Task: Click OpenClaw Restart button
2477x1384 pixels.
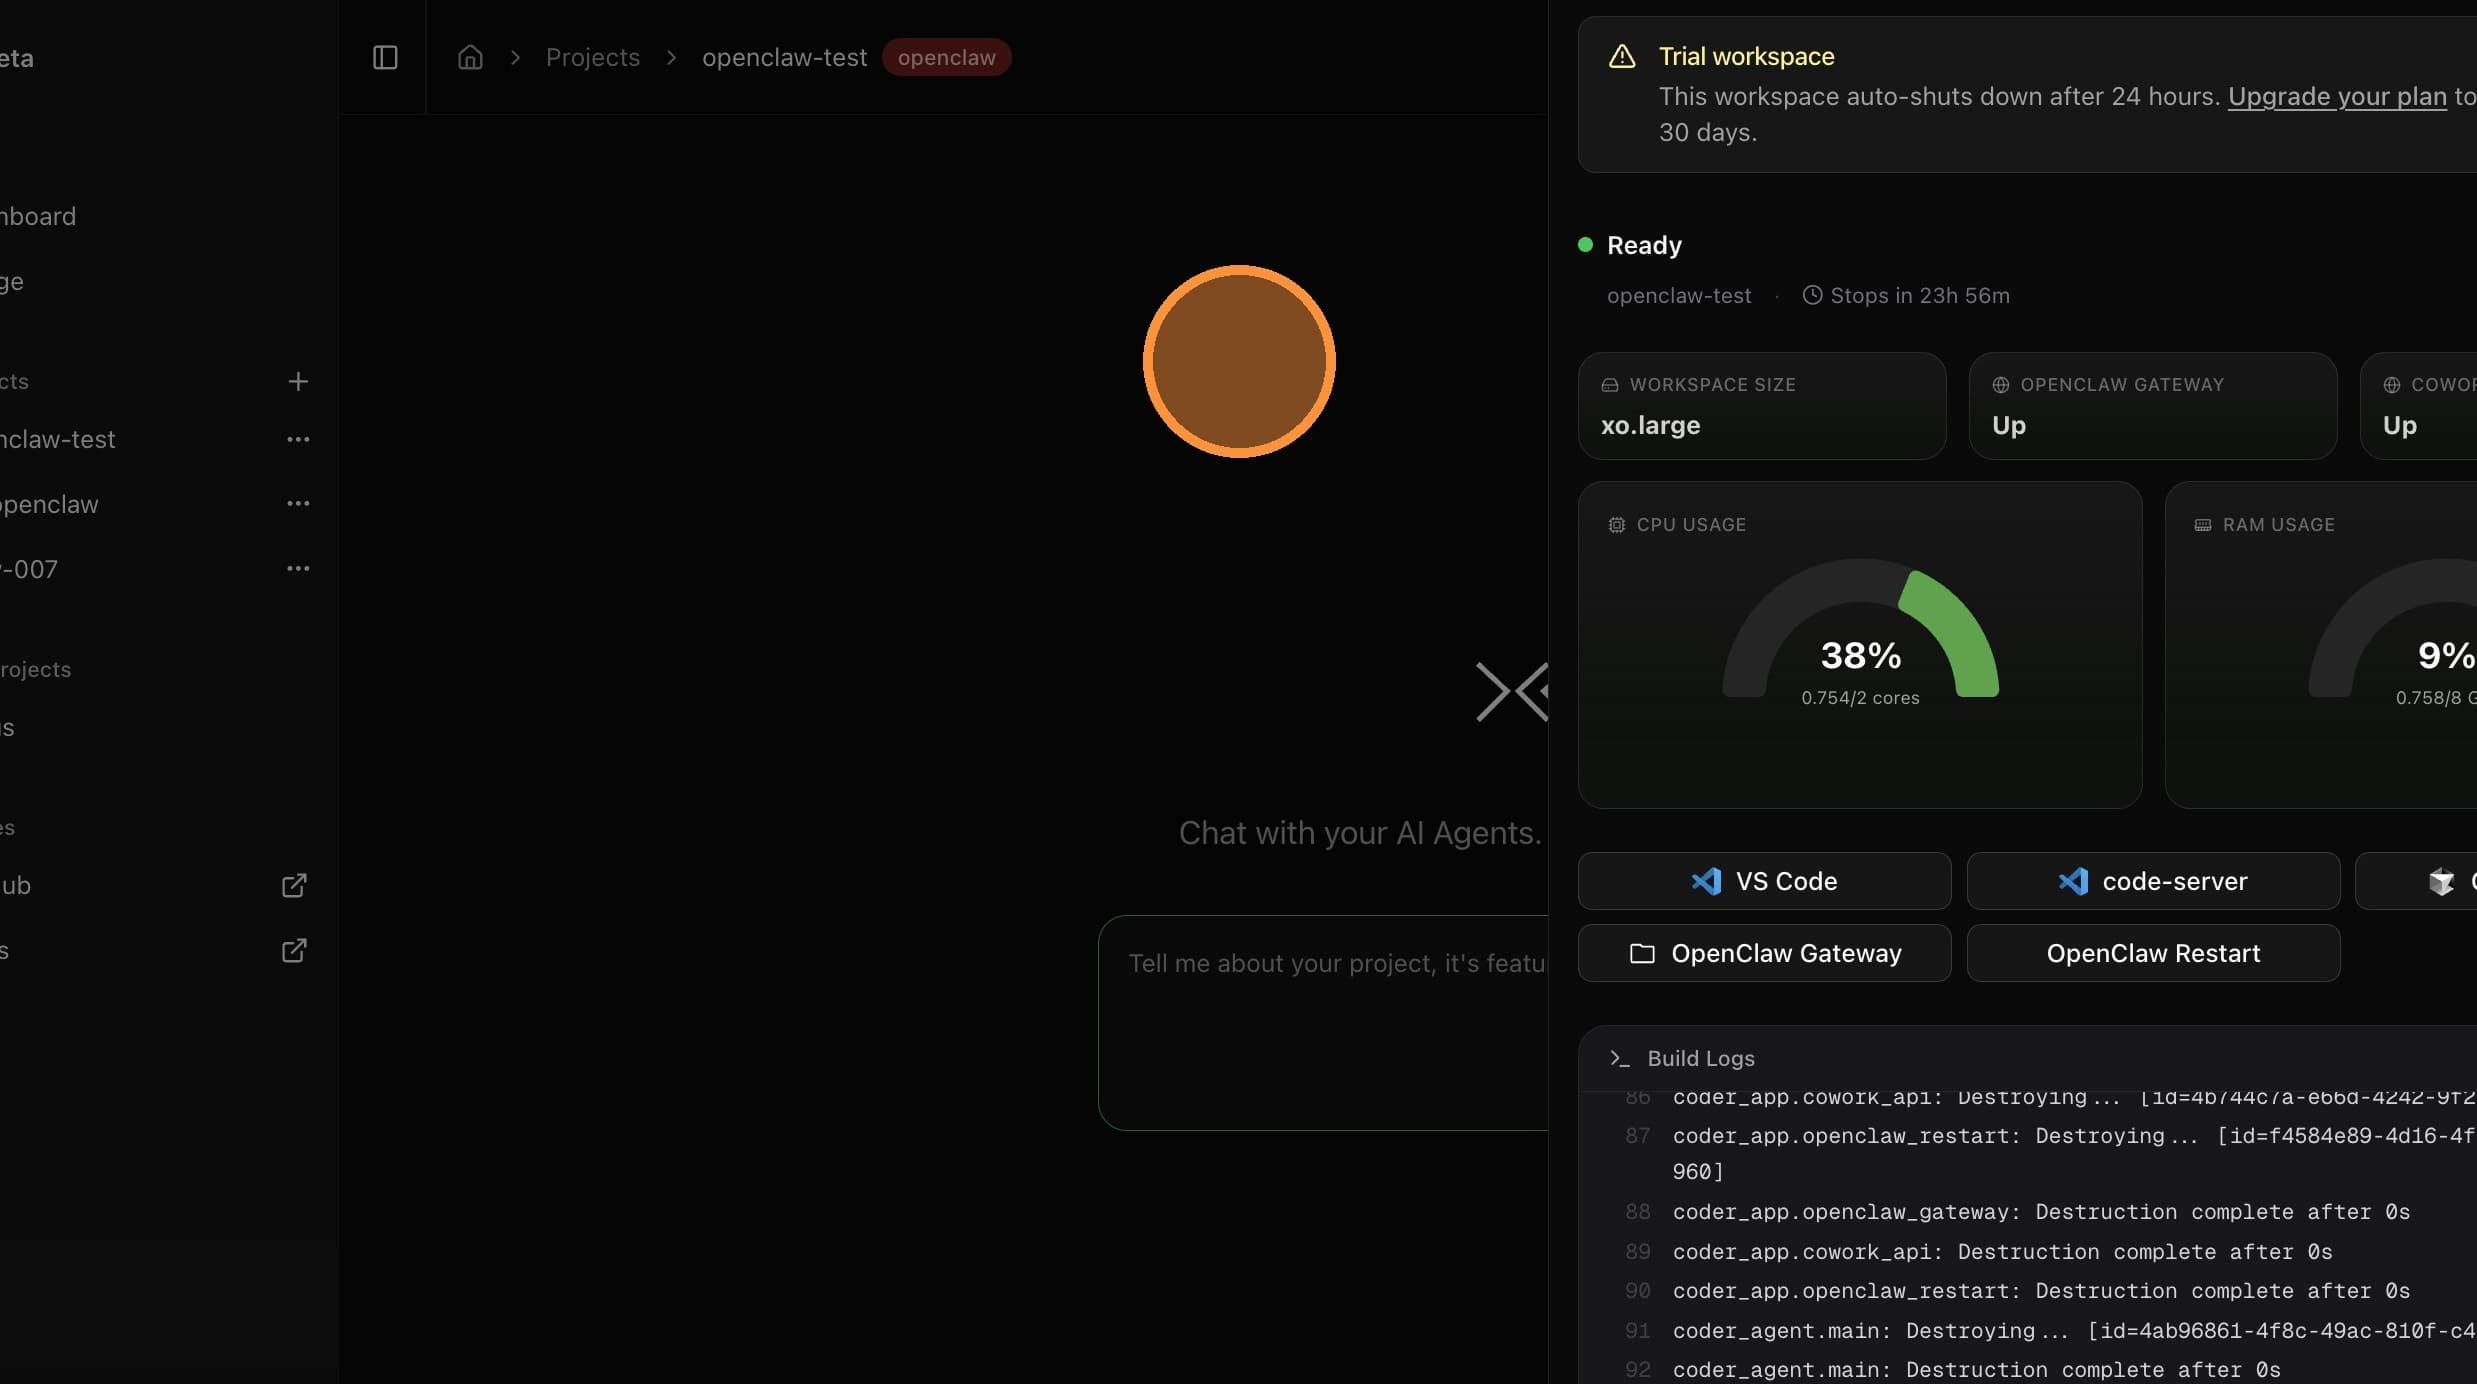Action: pyautogui.click(x=2153, y=953)
